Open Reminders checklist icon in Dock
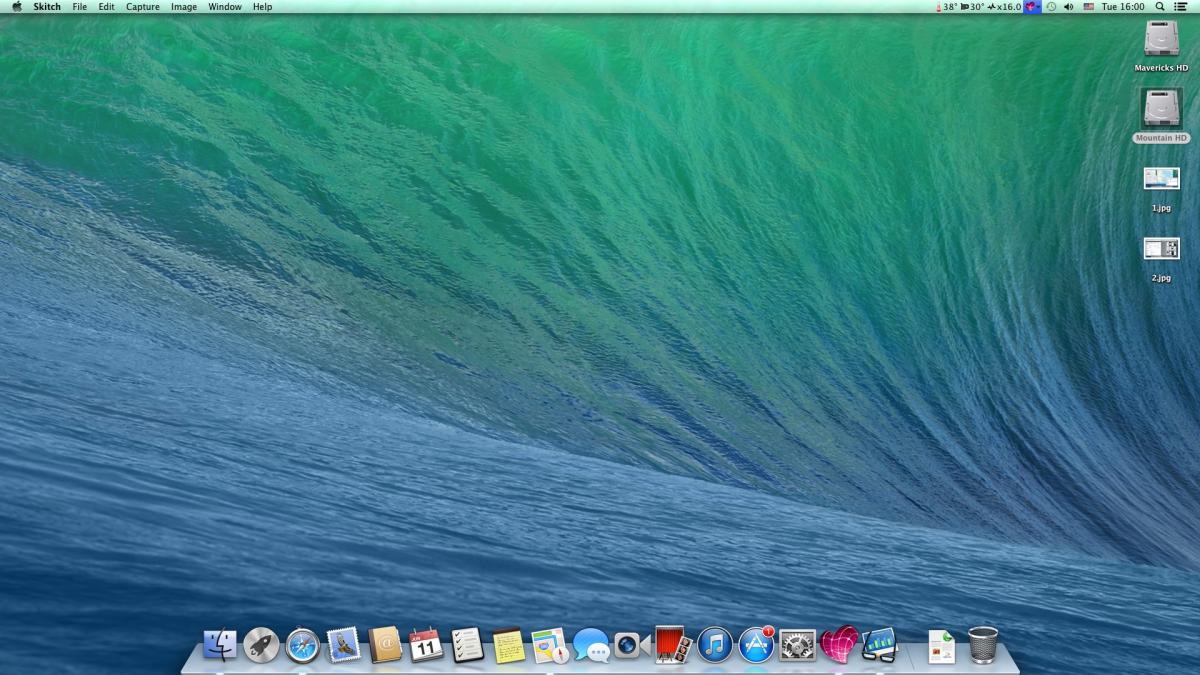 468,645
